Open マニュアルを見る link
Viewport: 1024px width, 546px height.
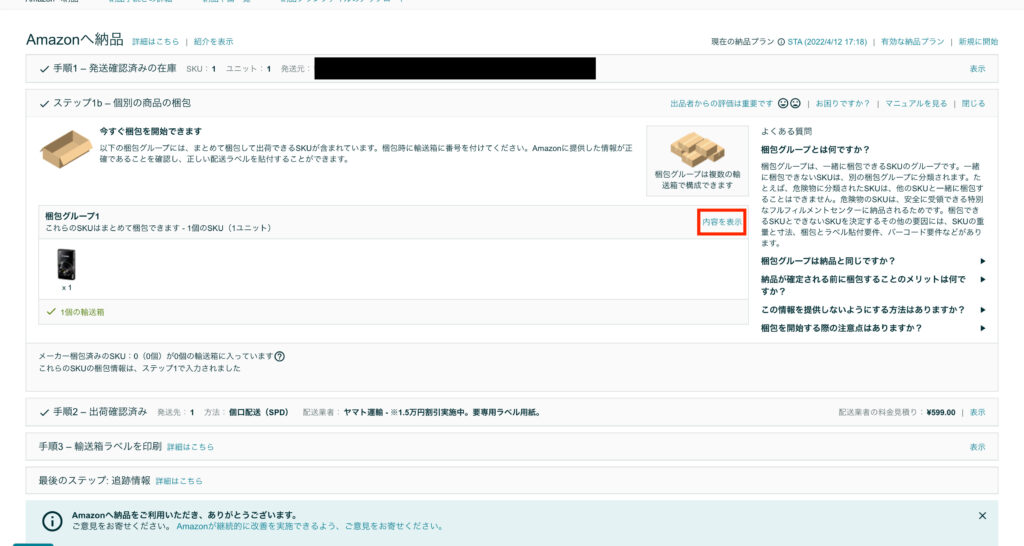(x=916, y=103)
